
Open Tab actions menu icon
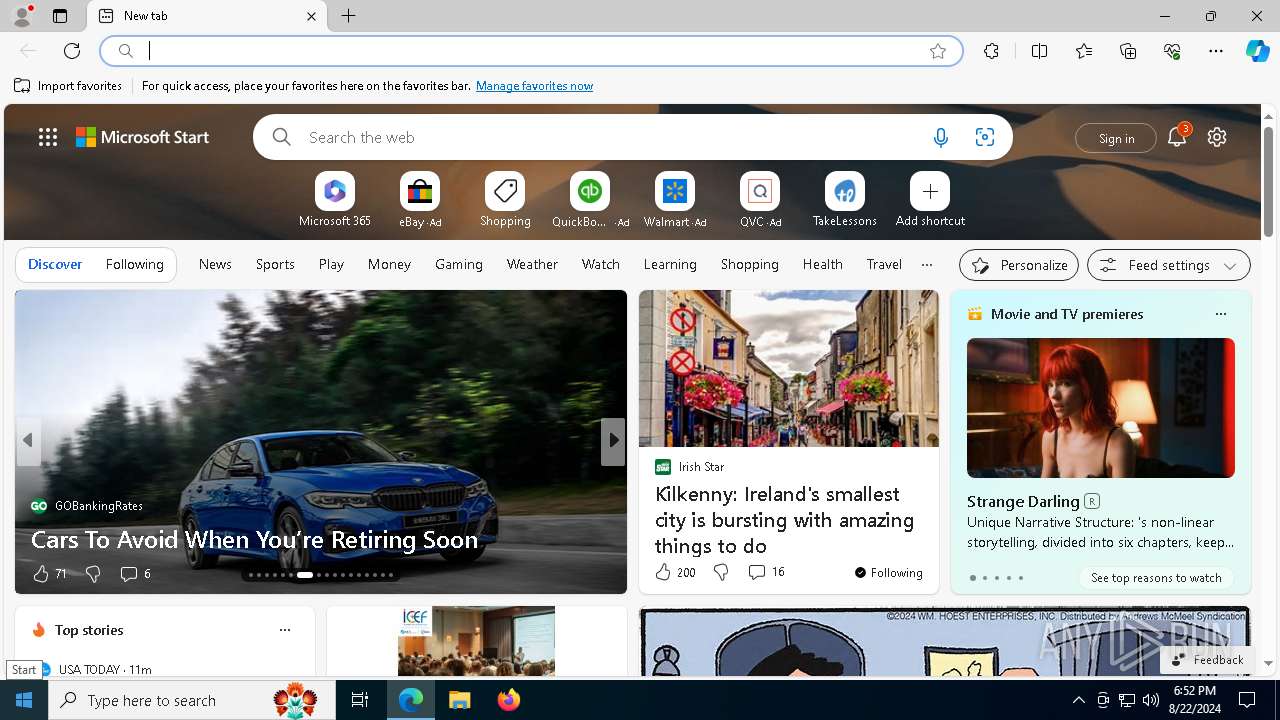pos(60,16)
